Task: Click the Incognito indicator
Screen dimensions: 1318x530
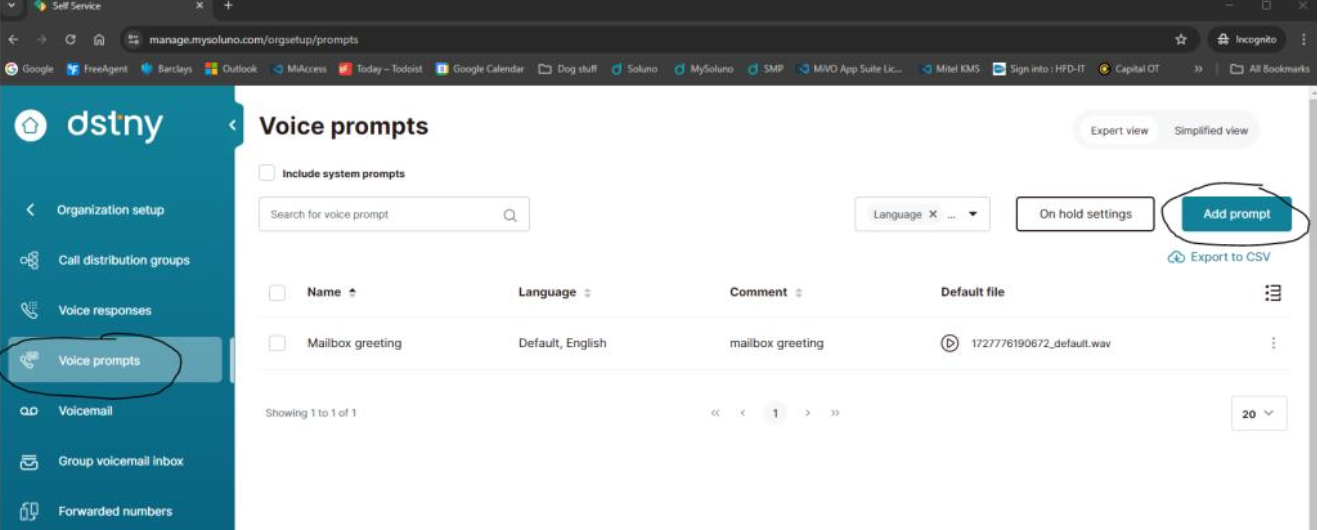Action: (x=1247, y=39)
